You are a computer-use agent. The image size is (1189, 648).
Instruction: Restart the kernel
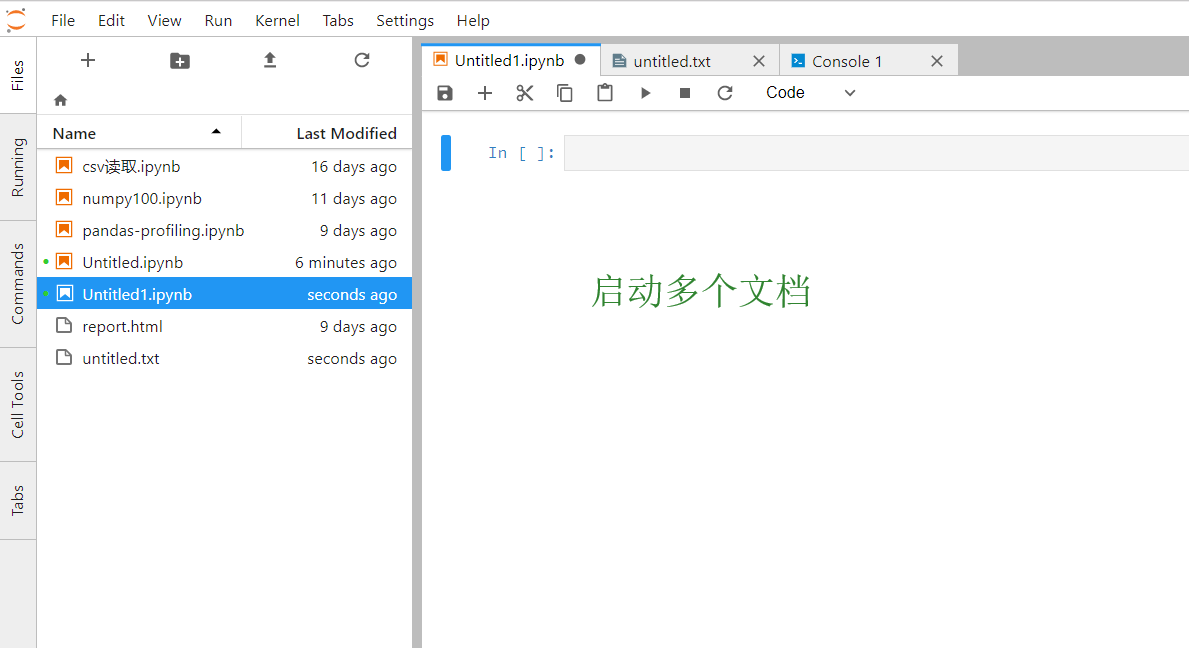725,92
